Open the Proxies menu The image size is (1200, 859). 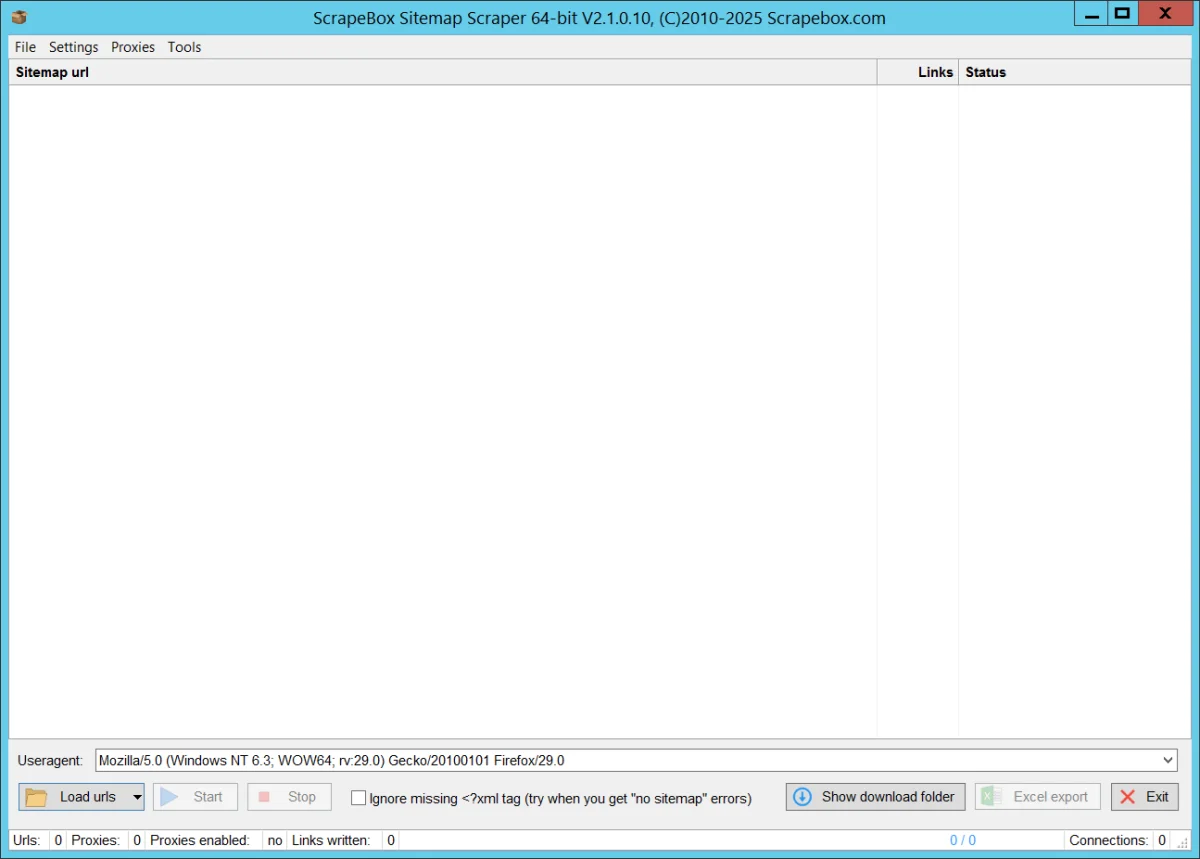coord(133,47)
